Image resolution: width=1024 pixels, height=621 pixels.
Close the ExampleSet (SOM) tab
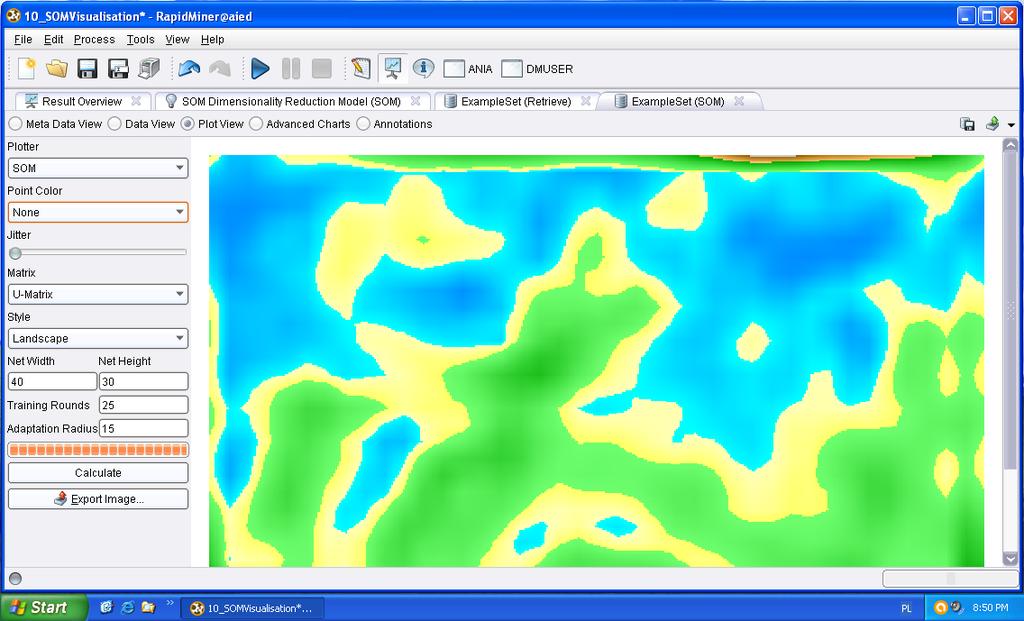[739, 101]
